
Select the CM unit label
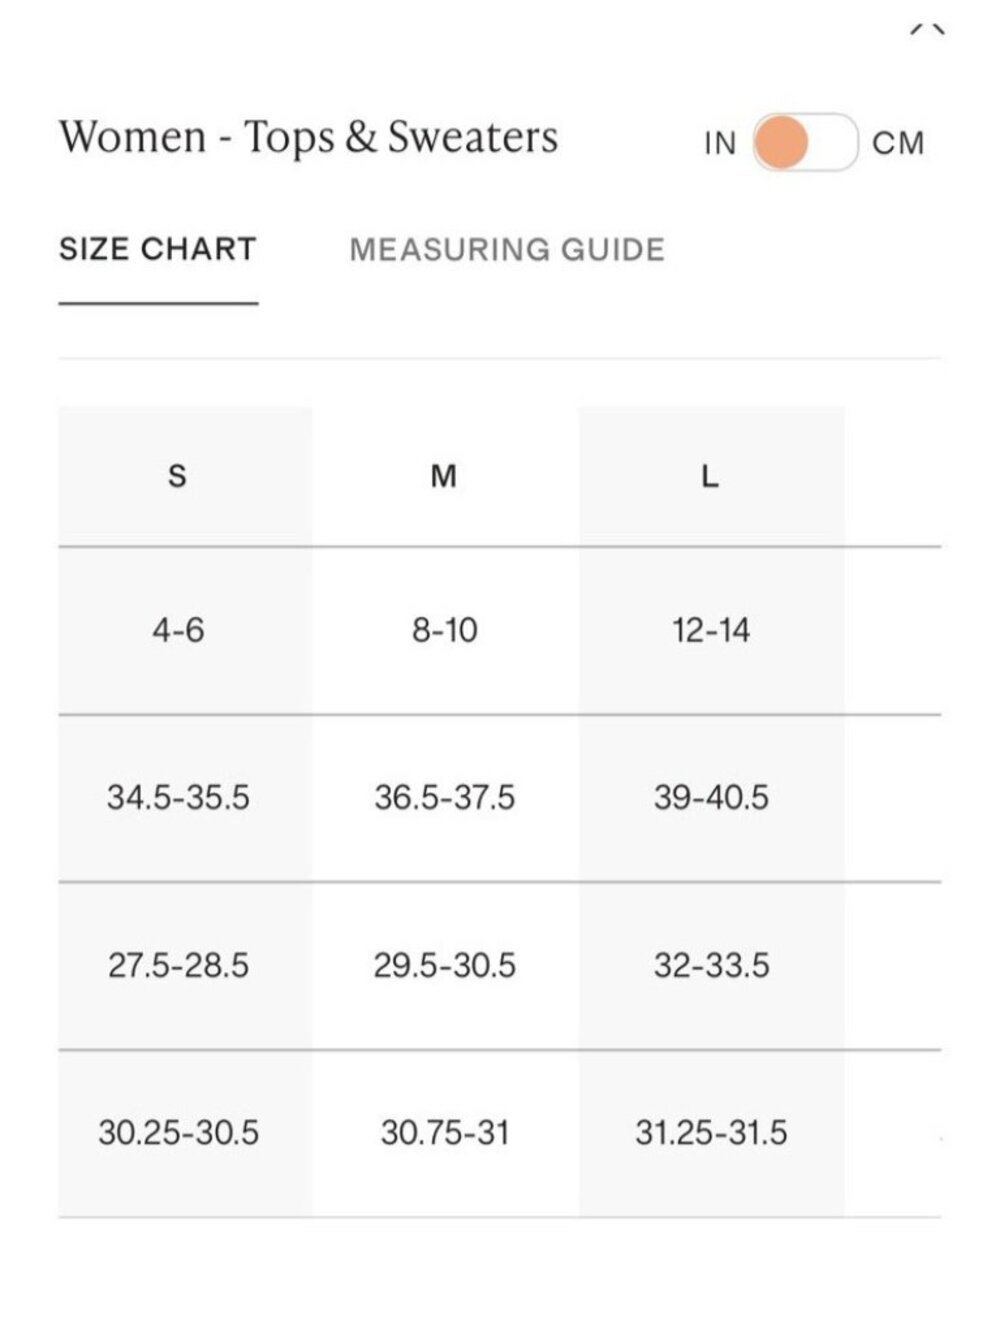click(x=898, y=143)
